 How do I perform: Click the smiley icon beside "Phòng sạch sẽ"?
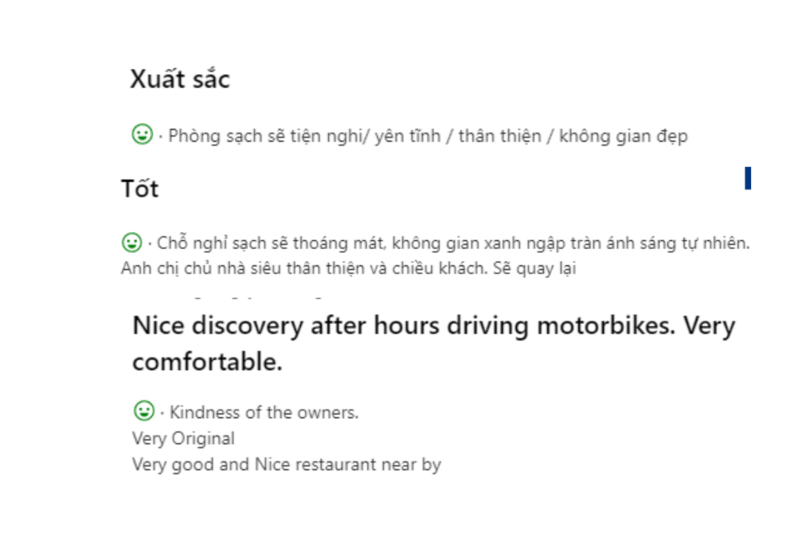pos(142,134)
